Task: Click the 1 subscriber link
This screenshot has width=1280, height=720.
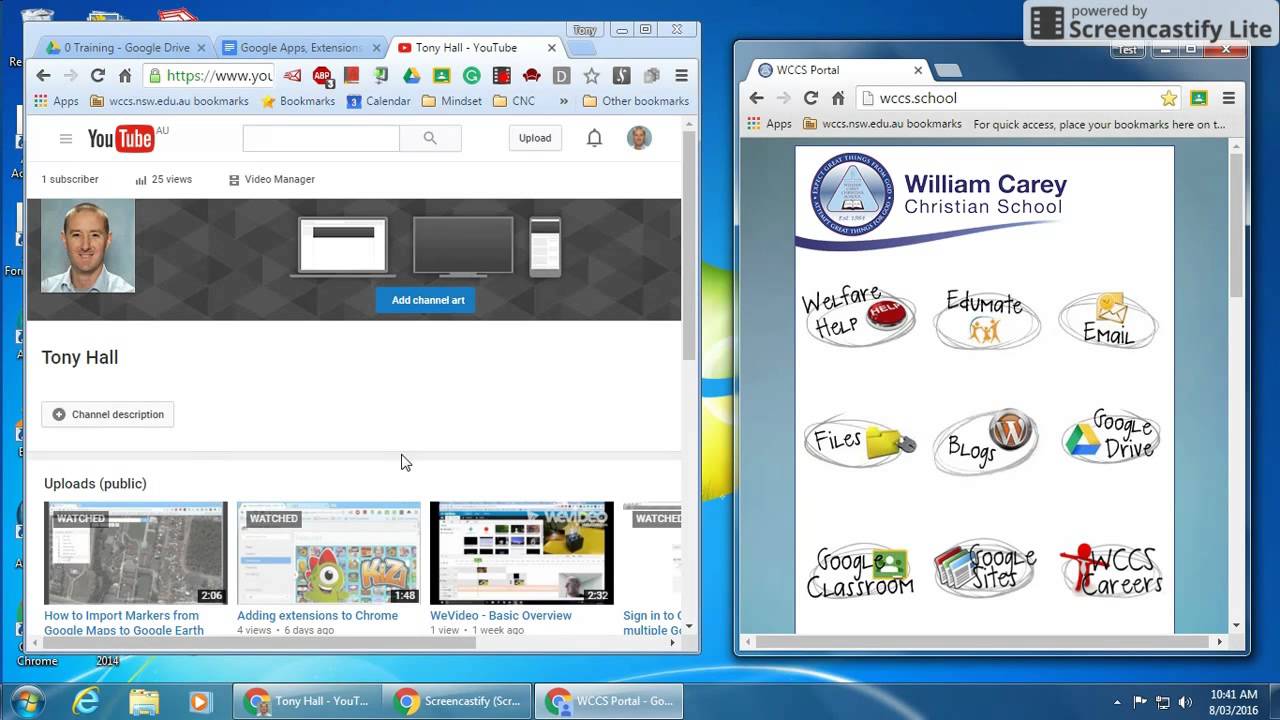Action: pos(70,179)
